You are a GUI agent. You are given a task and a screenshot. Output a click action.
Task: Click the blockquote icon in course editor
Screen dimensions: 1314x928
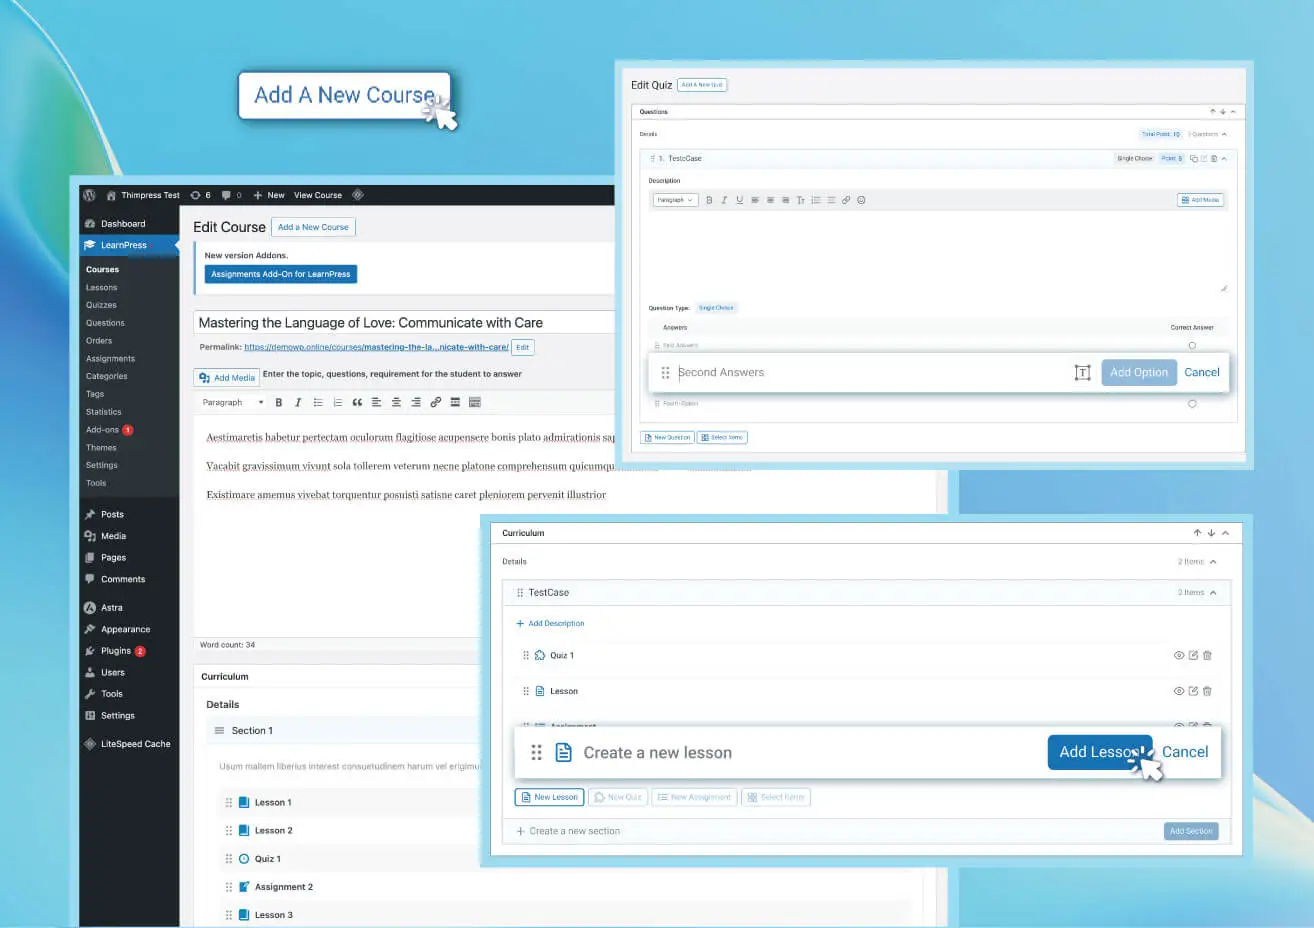click(357, 402)
